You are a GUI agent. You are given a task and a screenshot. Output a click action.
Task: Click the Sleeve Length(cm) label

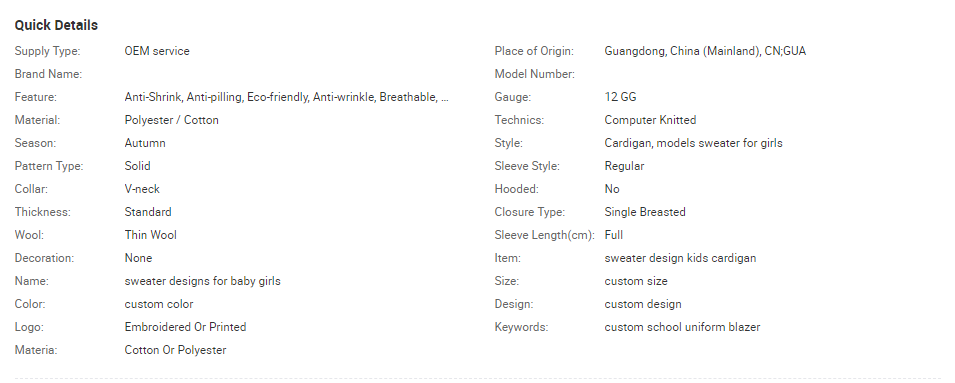tap(544, 235)
